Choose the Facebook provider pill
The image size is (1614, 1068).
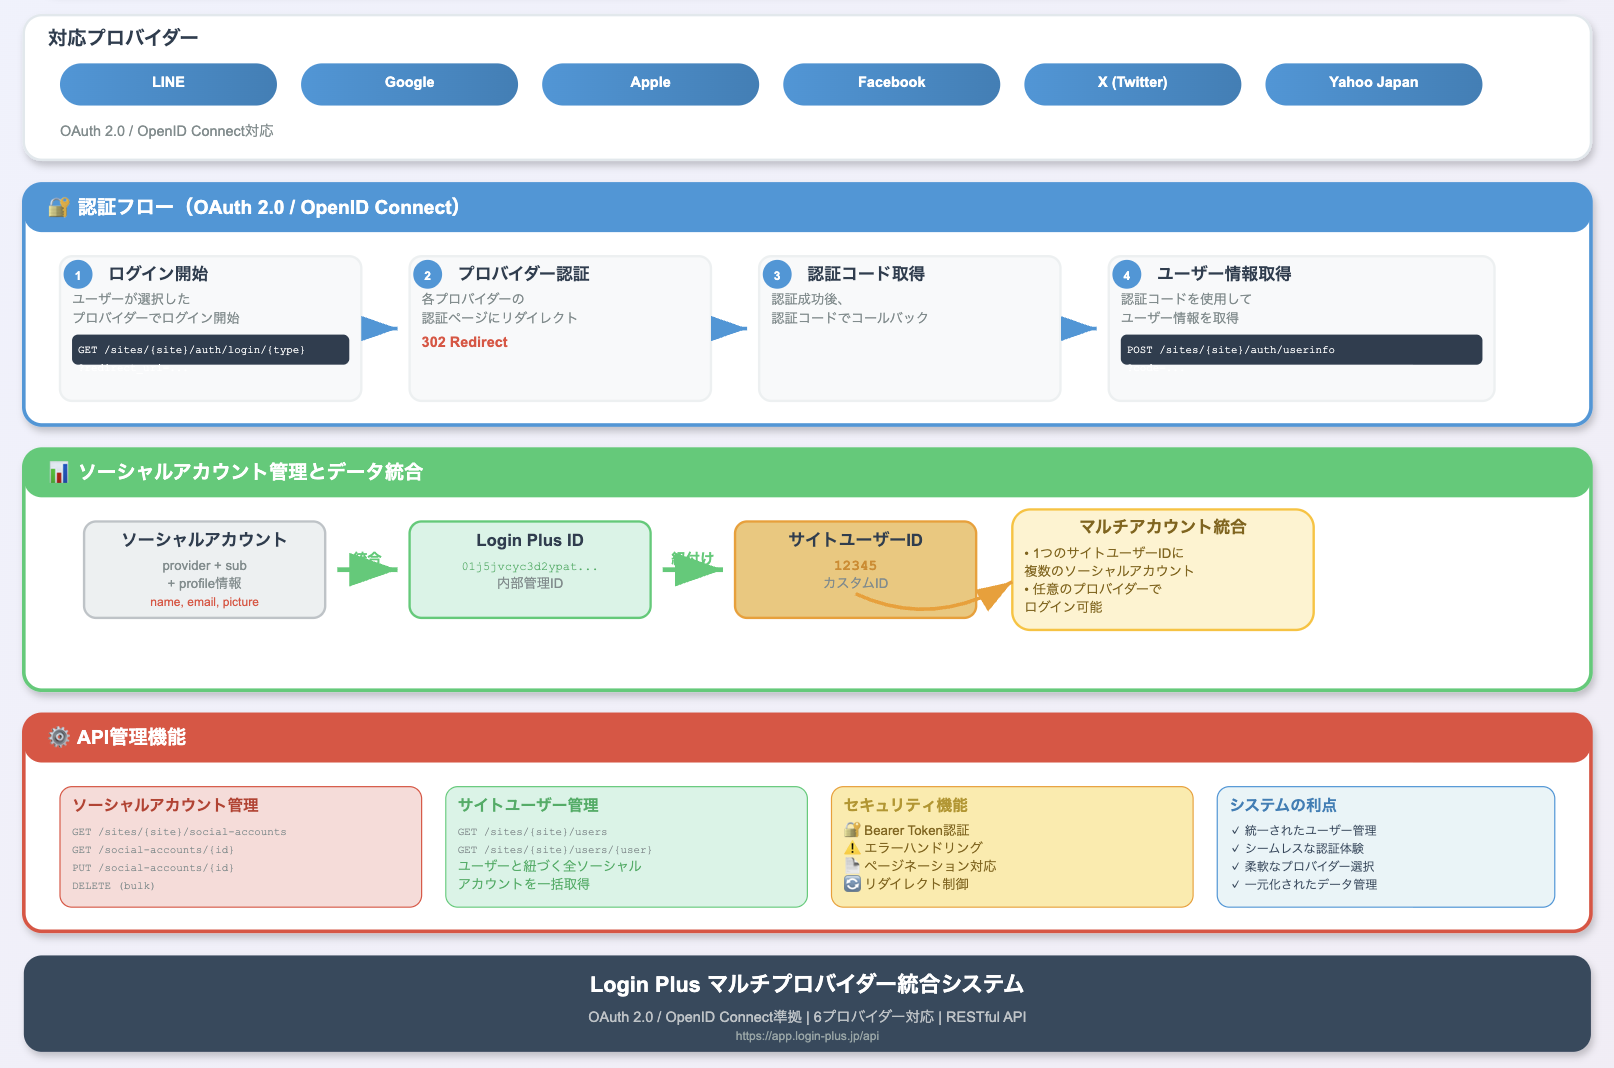[x=891, y=84]
